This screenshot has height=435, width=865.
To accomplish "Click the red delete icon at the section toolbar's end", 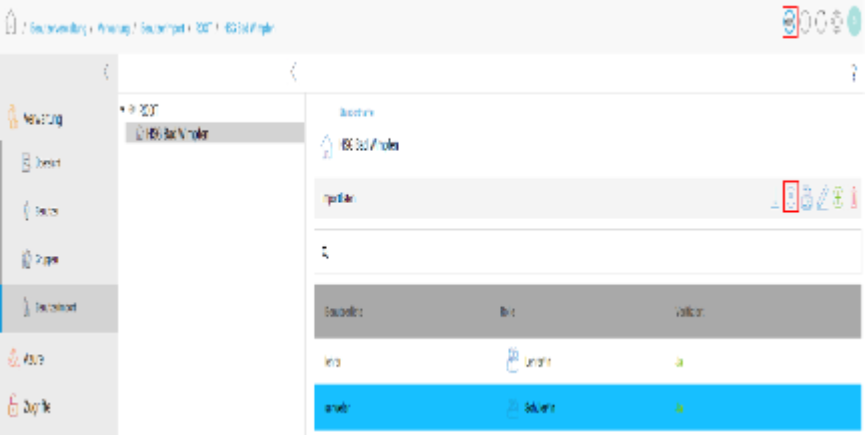I will [854, 198].
